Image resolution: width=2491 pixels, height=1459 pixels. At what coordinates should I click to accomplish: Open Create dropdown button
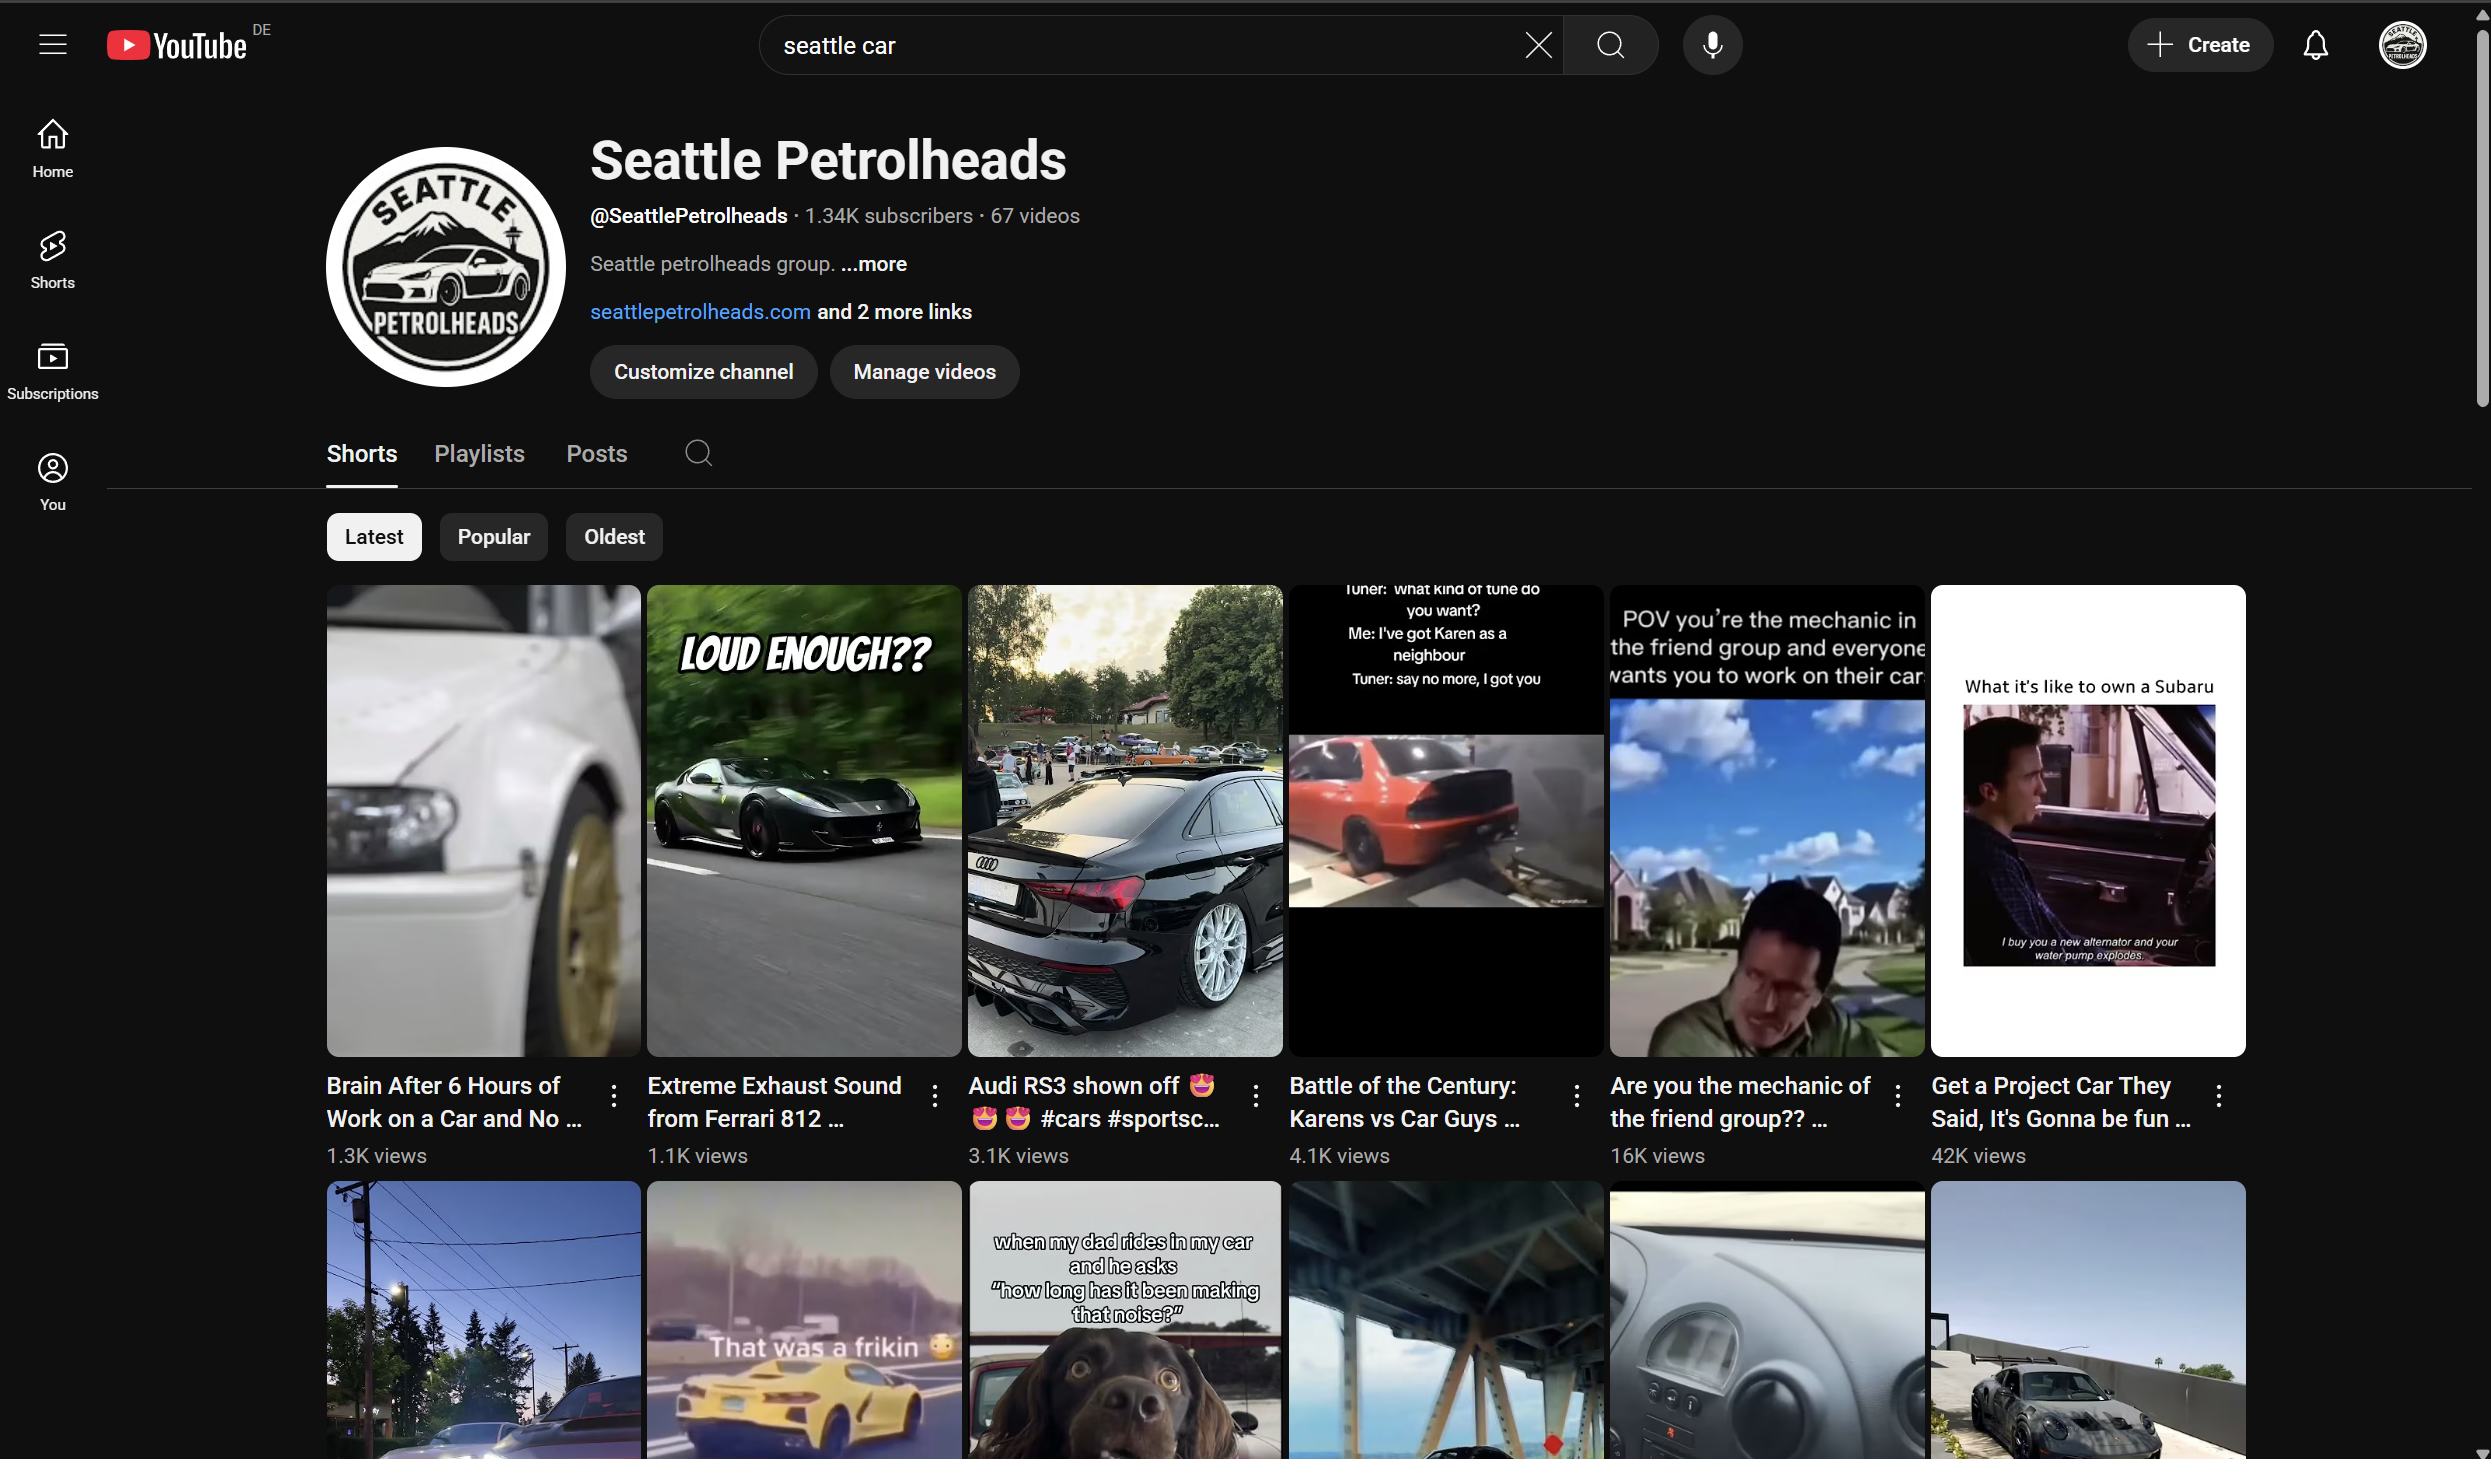pyautogui.click(x=2199, y=45)
